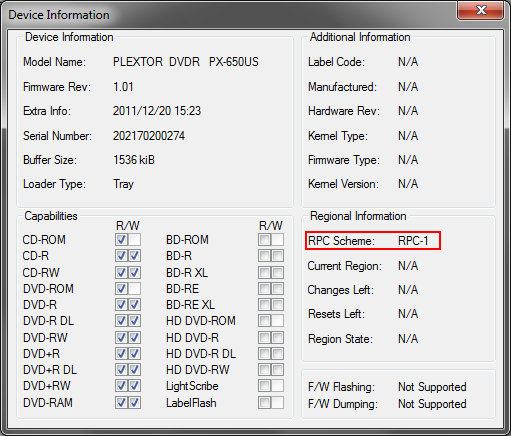Select the Manufactured N/A value
Viewport: 511px width, 436px height.
click(x=408, y=87)
